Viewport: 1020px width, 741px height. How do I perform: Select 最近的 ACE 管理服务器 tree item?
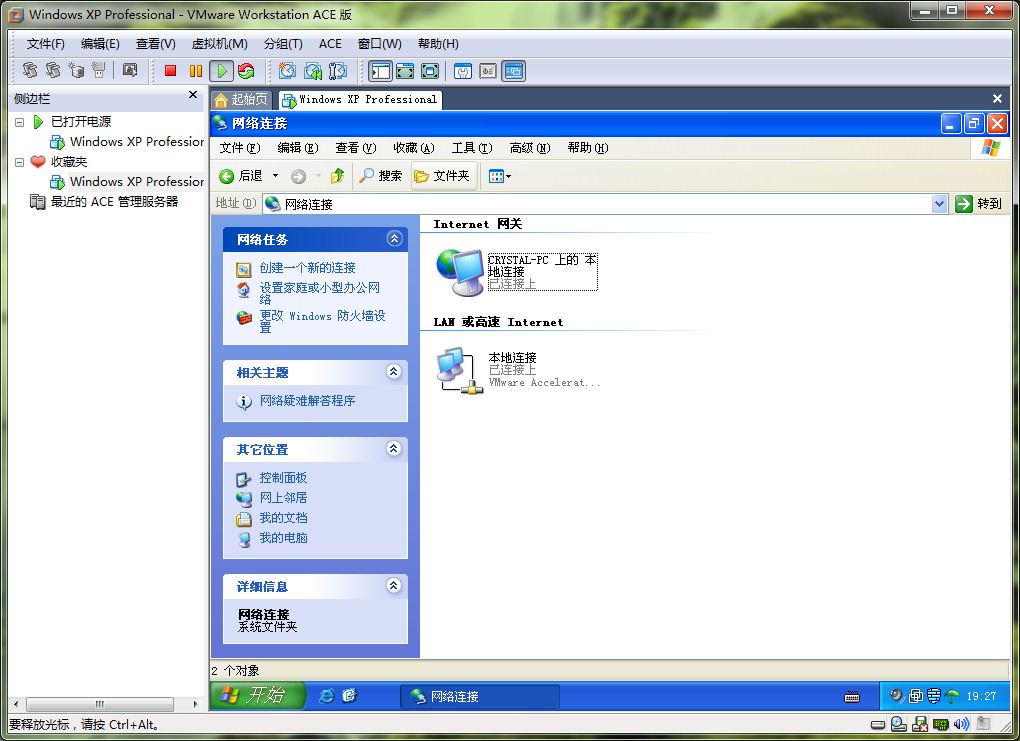[104, 202]
